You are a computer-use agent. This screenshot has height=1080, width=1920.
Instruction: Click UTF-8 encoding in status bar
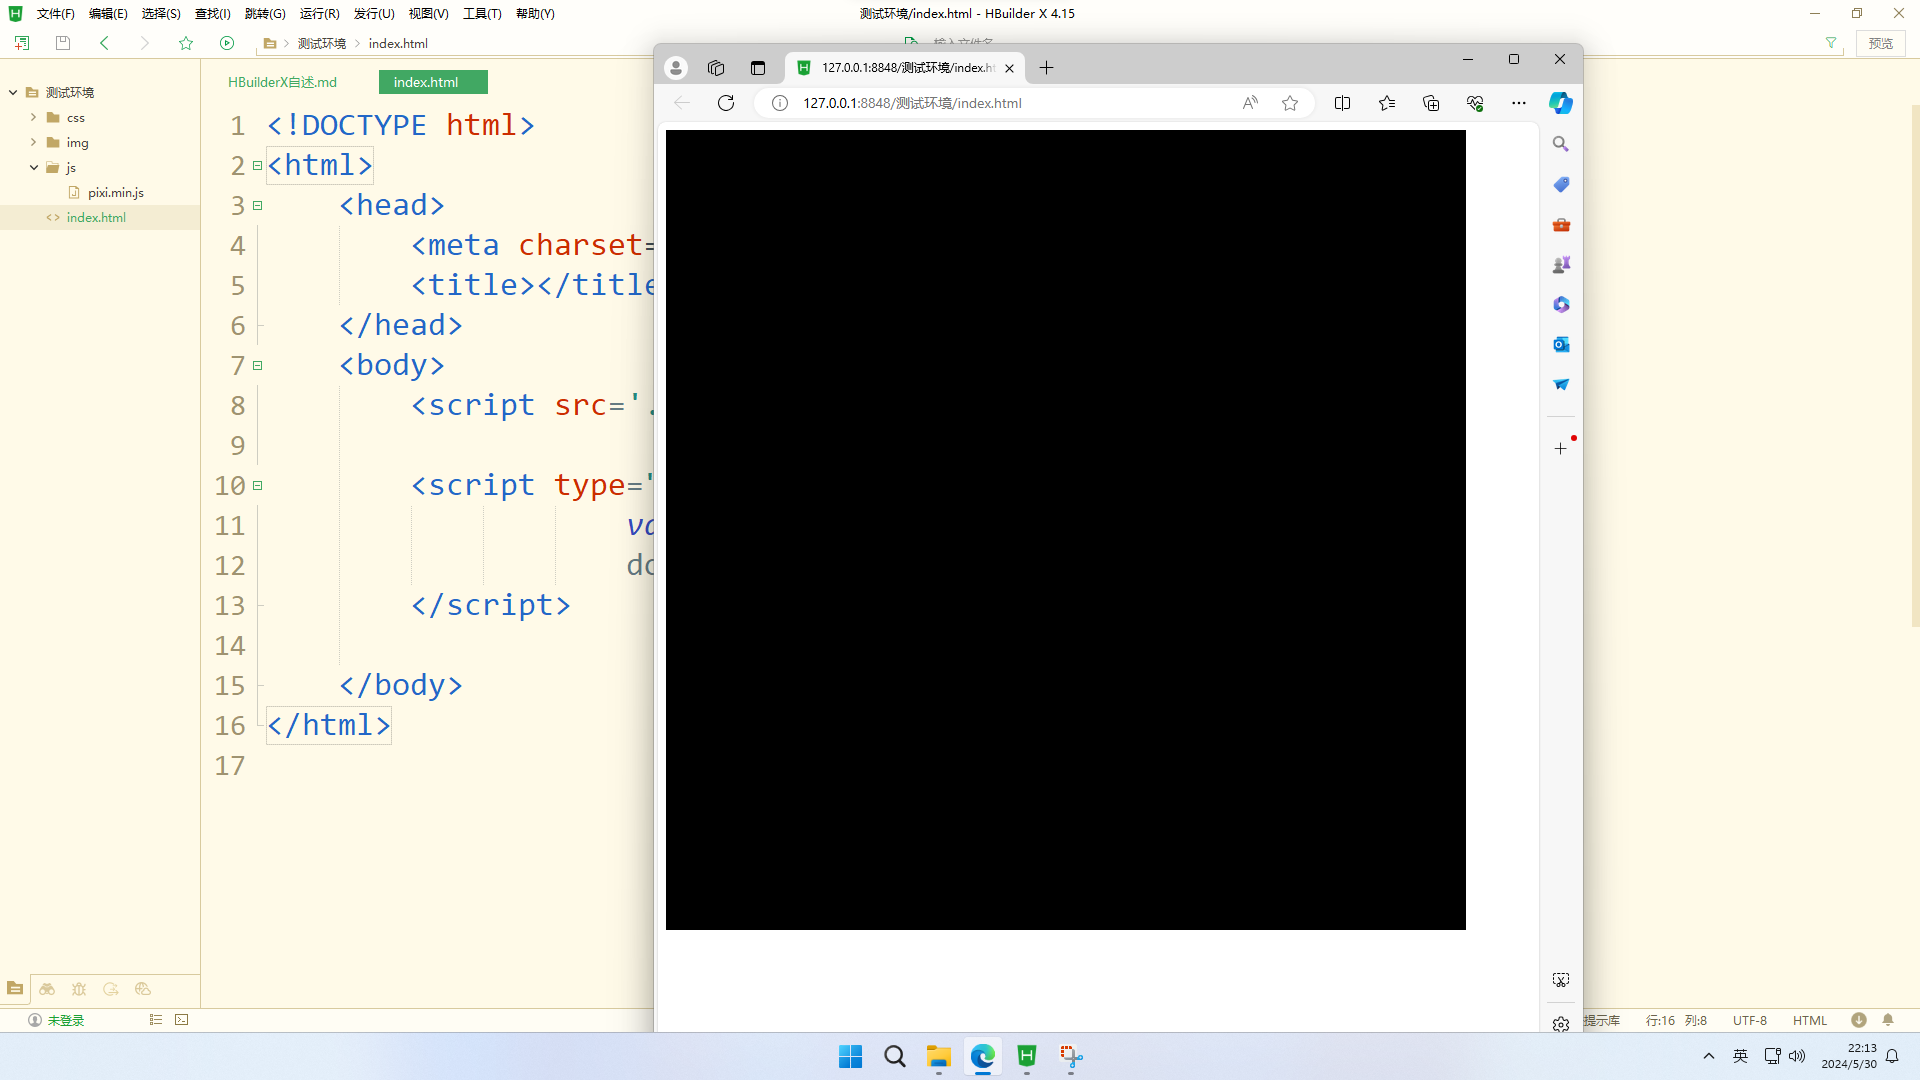(1749, 1020)
